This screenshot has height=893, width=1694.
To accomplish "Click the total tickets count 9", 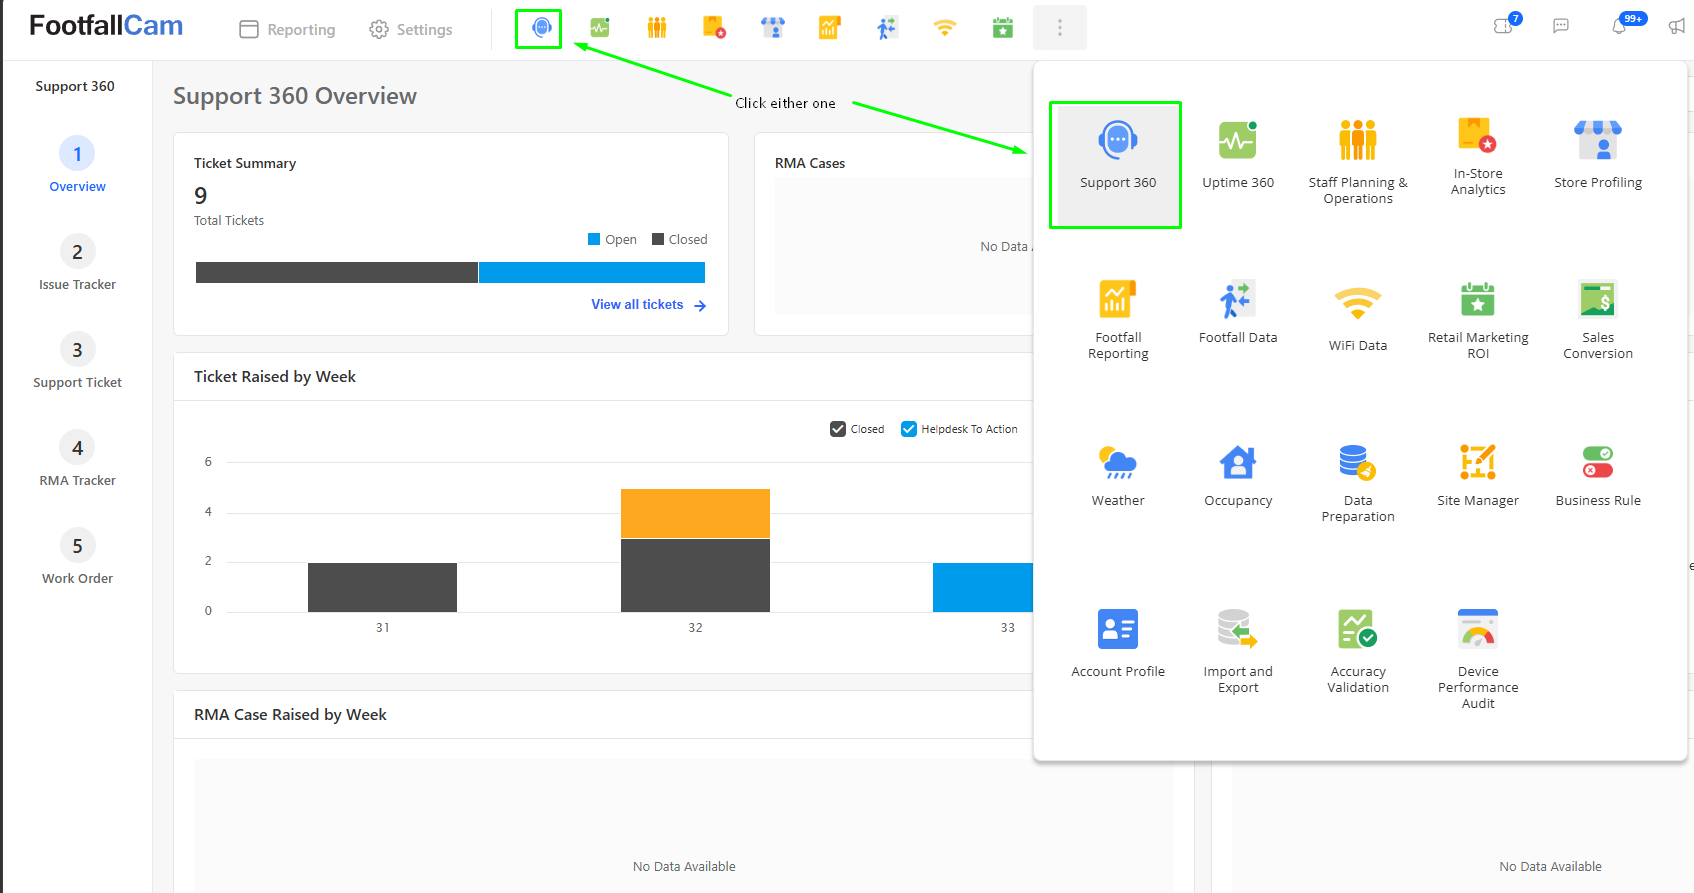I will click(x=201, y=195).
